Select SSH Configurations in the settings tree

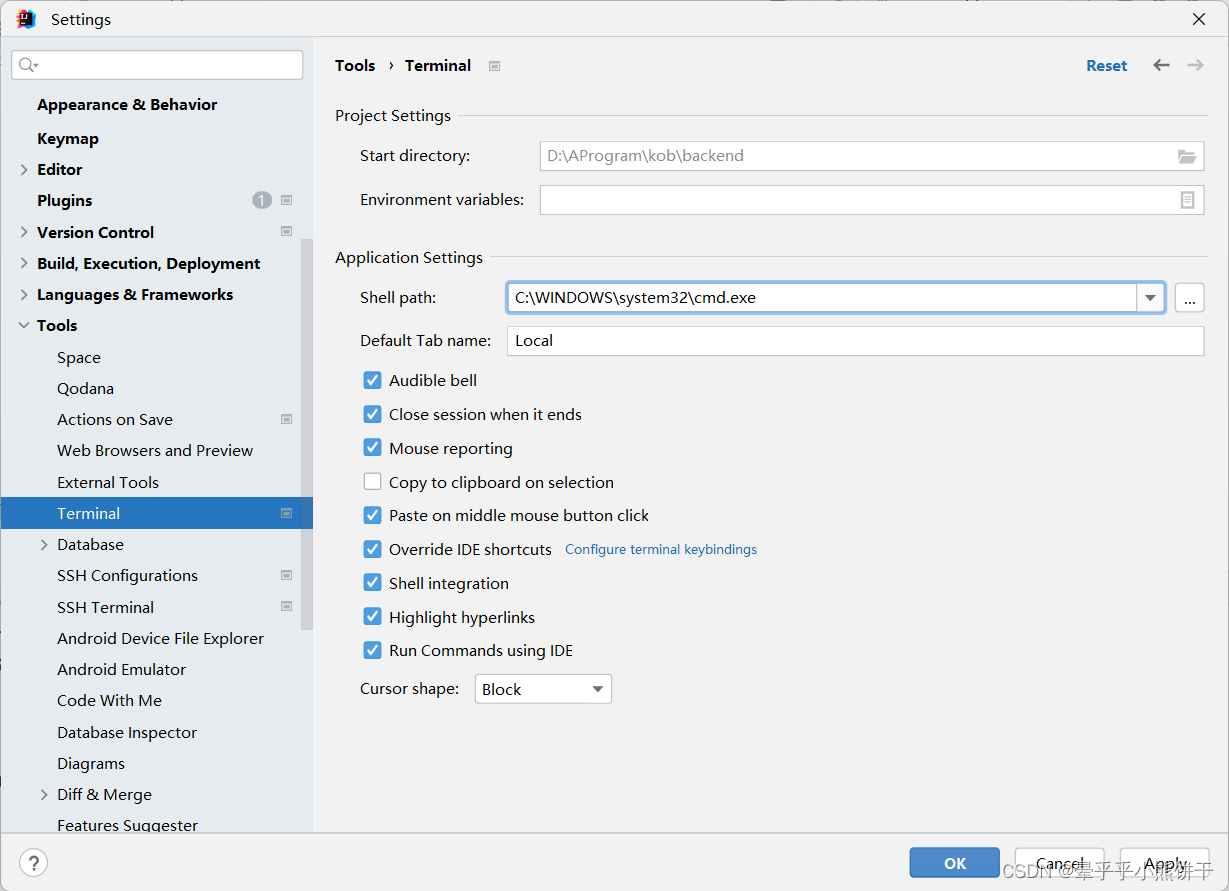(x=127, y=576)
